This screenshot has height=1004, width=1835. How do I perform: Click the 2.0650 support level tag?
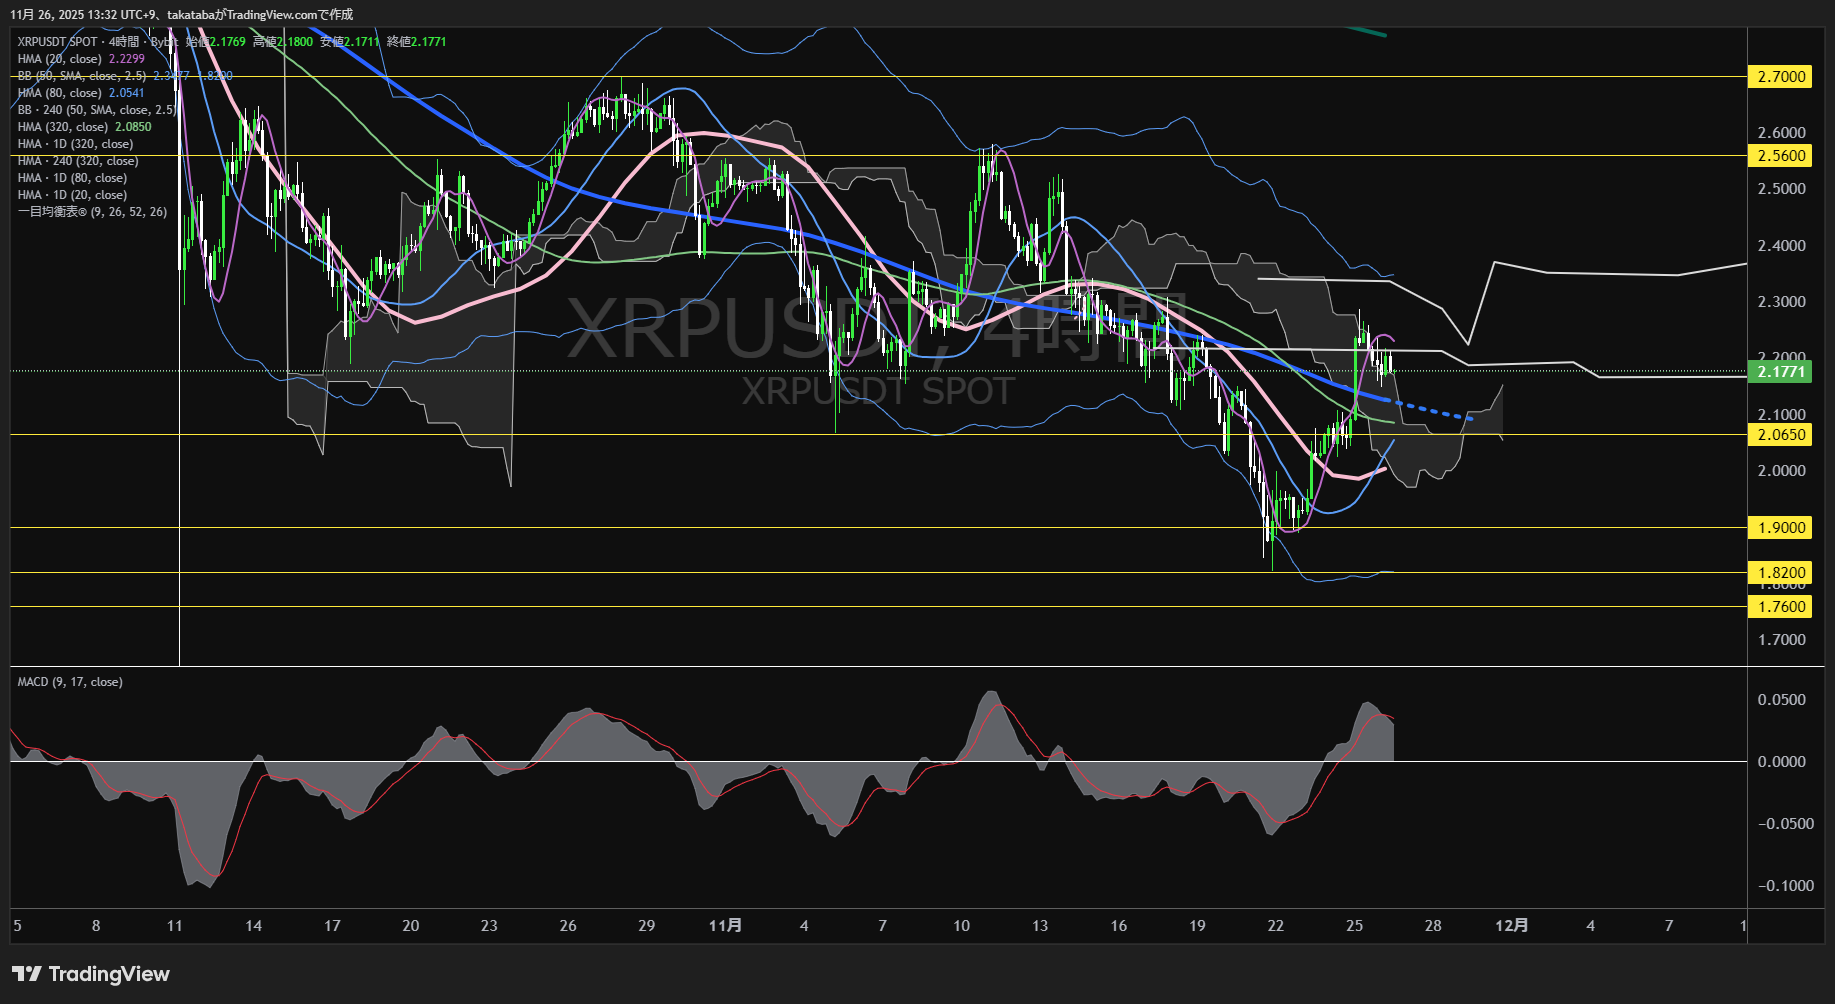coord(1780,434)
